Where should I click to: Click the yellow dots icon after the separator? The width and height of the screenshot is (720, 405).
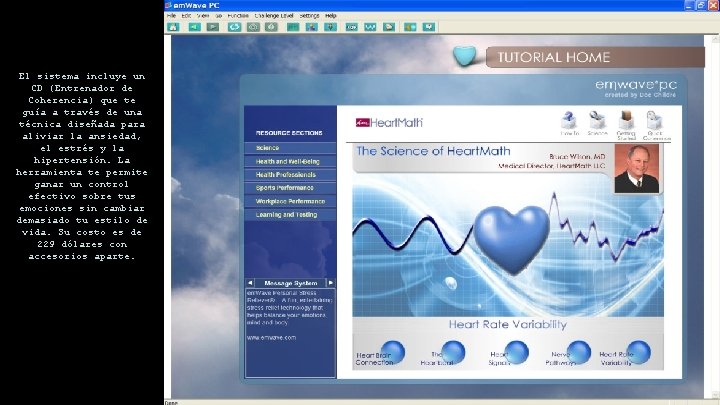410,27
